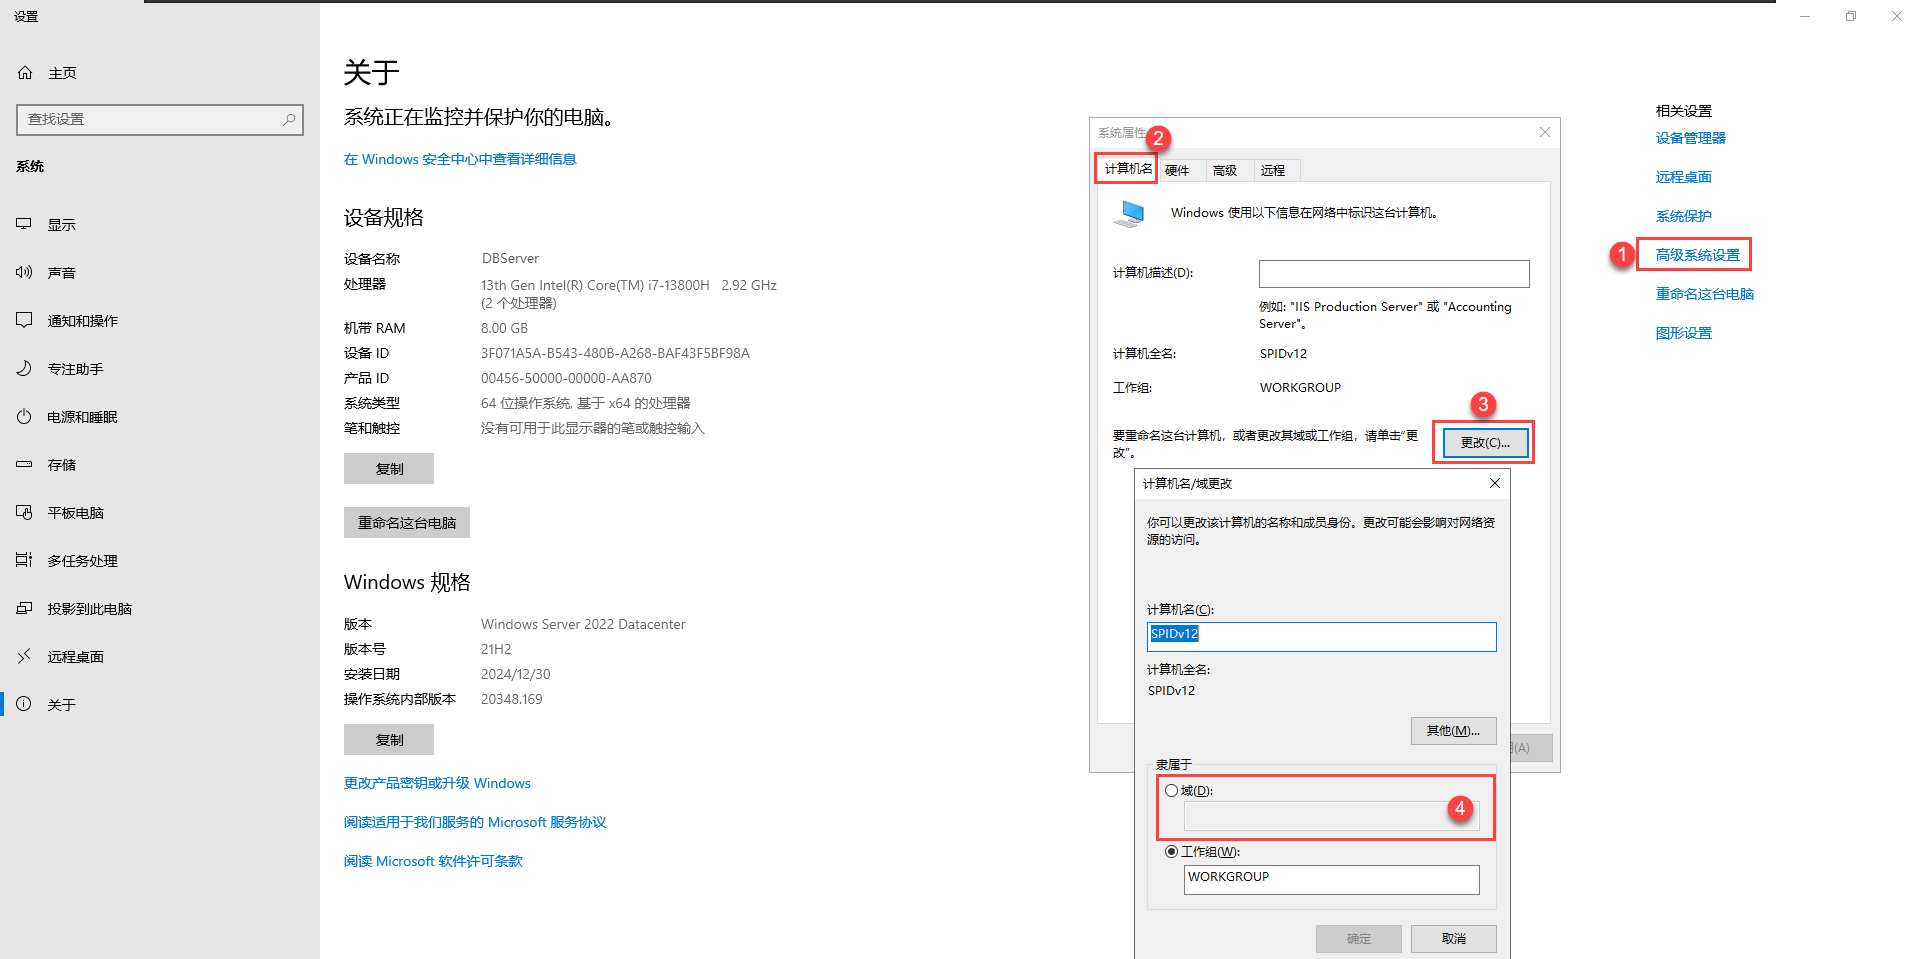
Task: Click the Change (更改) button
Action: click(1484, 442)
